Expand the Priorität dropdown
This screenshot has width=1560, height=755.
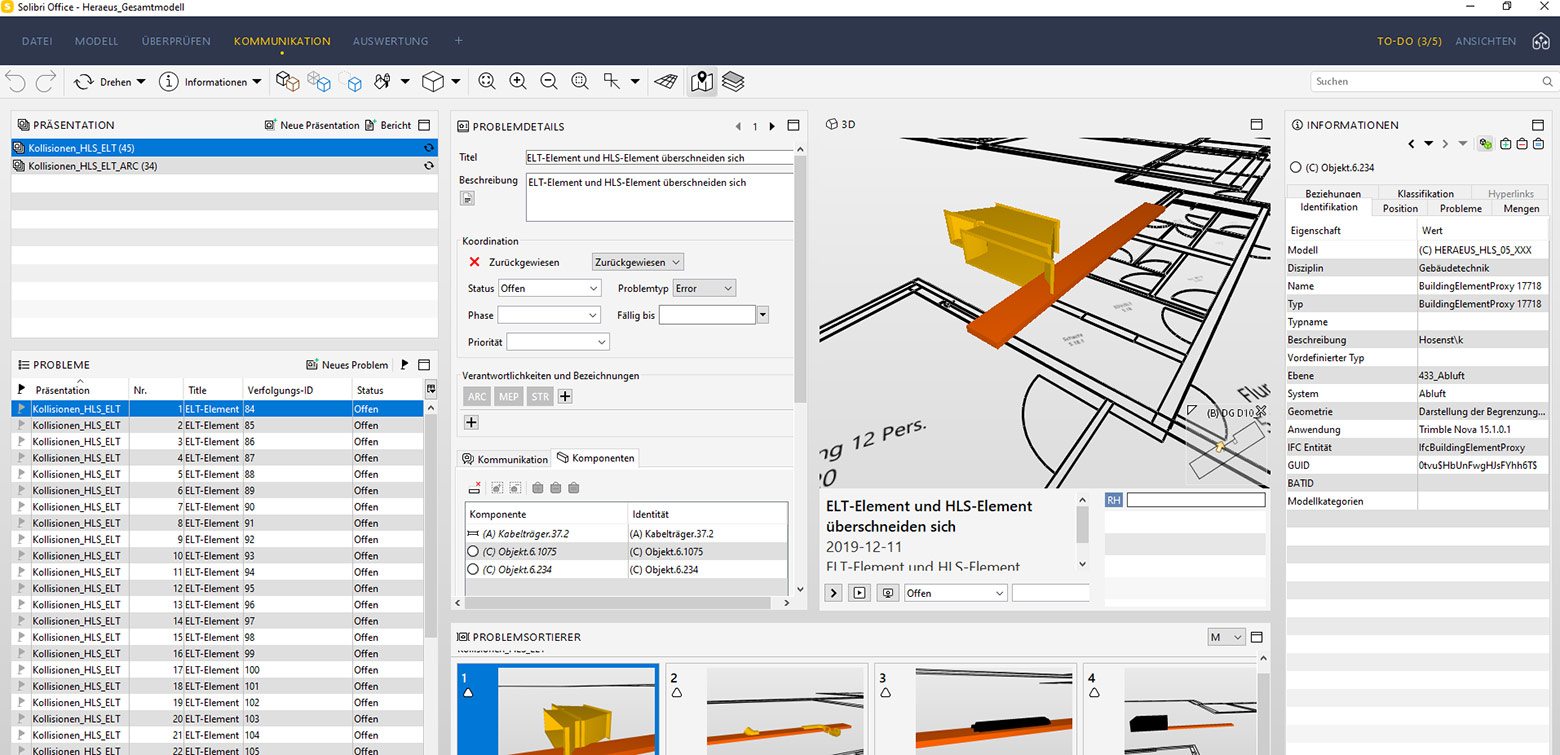tap(558, 342)
